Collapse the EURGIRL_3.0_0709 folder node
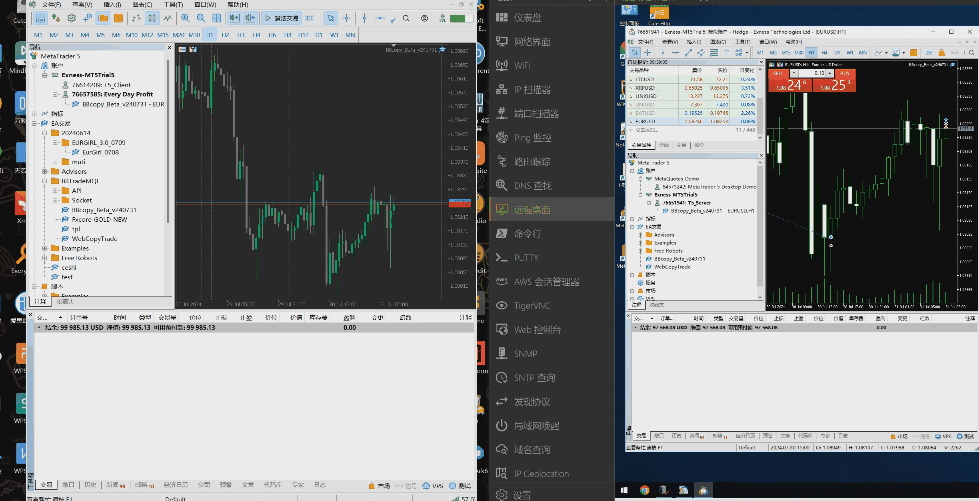979x501 pixels. click(x=53, y=142)
